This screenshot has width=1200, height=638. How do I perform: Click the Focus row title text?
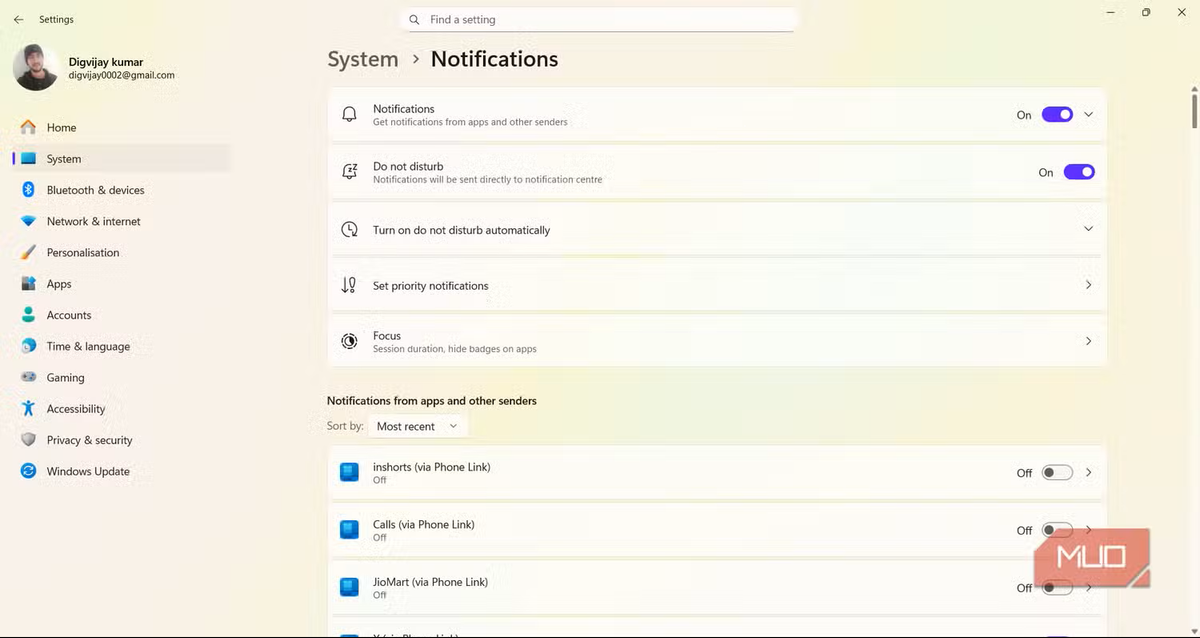[x=387, y=336]
